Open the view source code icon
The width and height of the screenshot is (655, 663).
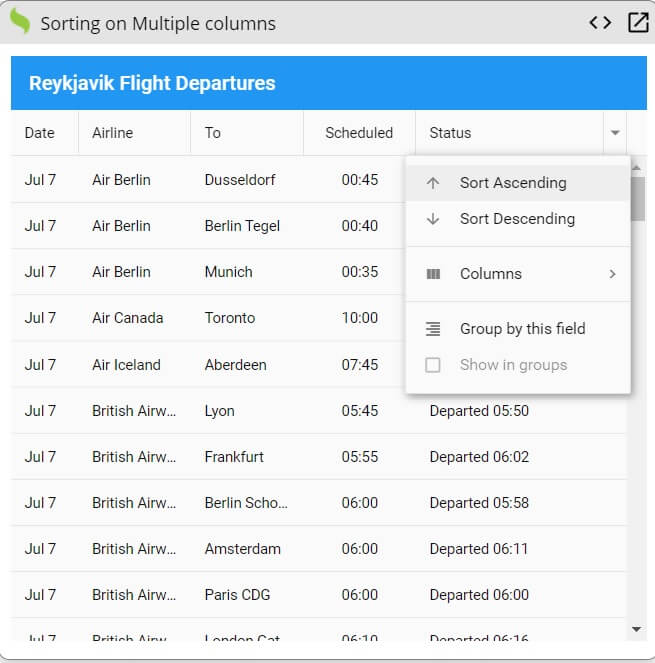point(600,22)
